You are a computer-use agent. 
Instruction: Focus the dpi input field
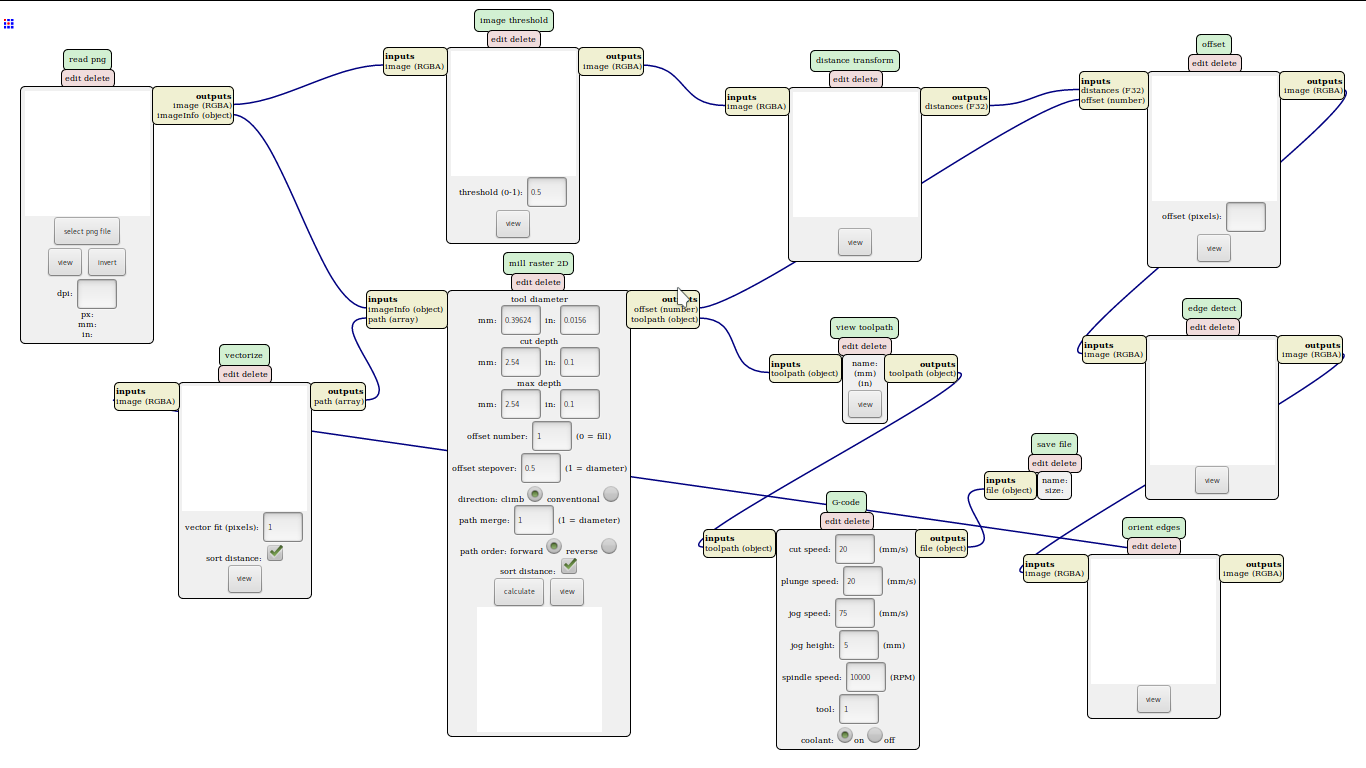pos(97,294)
